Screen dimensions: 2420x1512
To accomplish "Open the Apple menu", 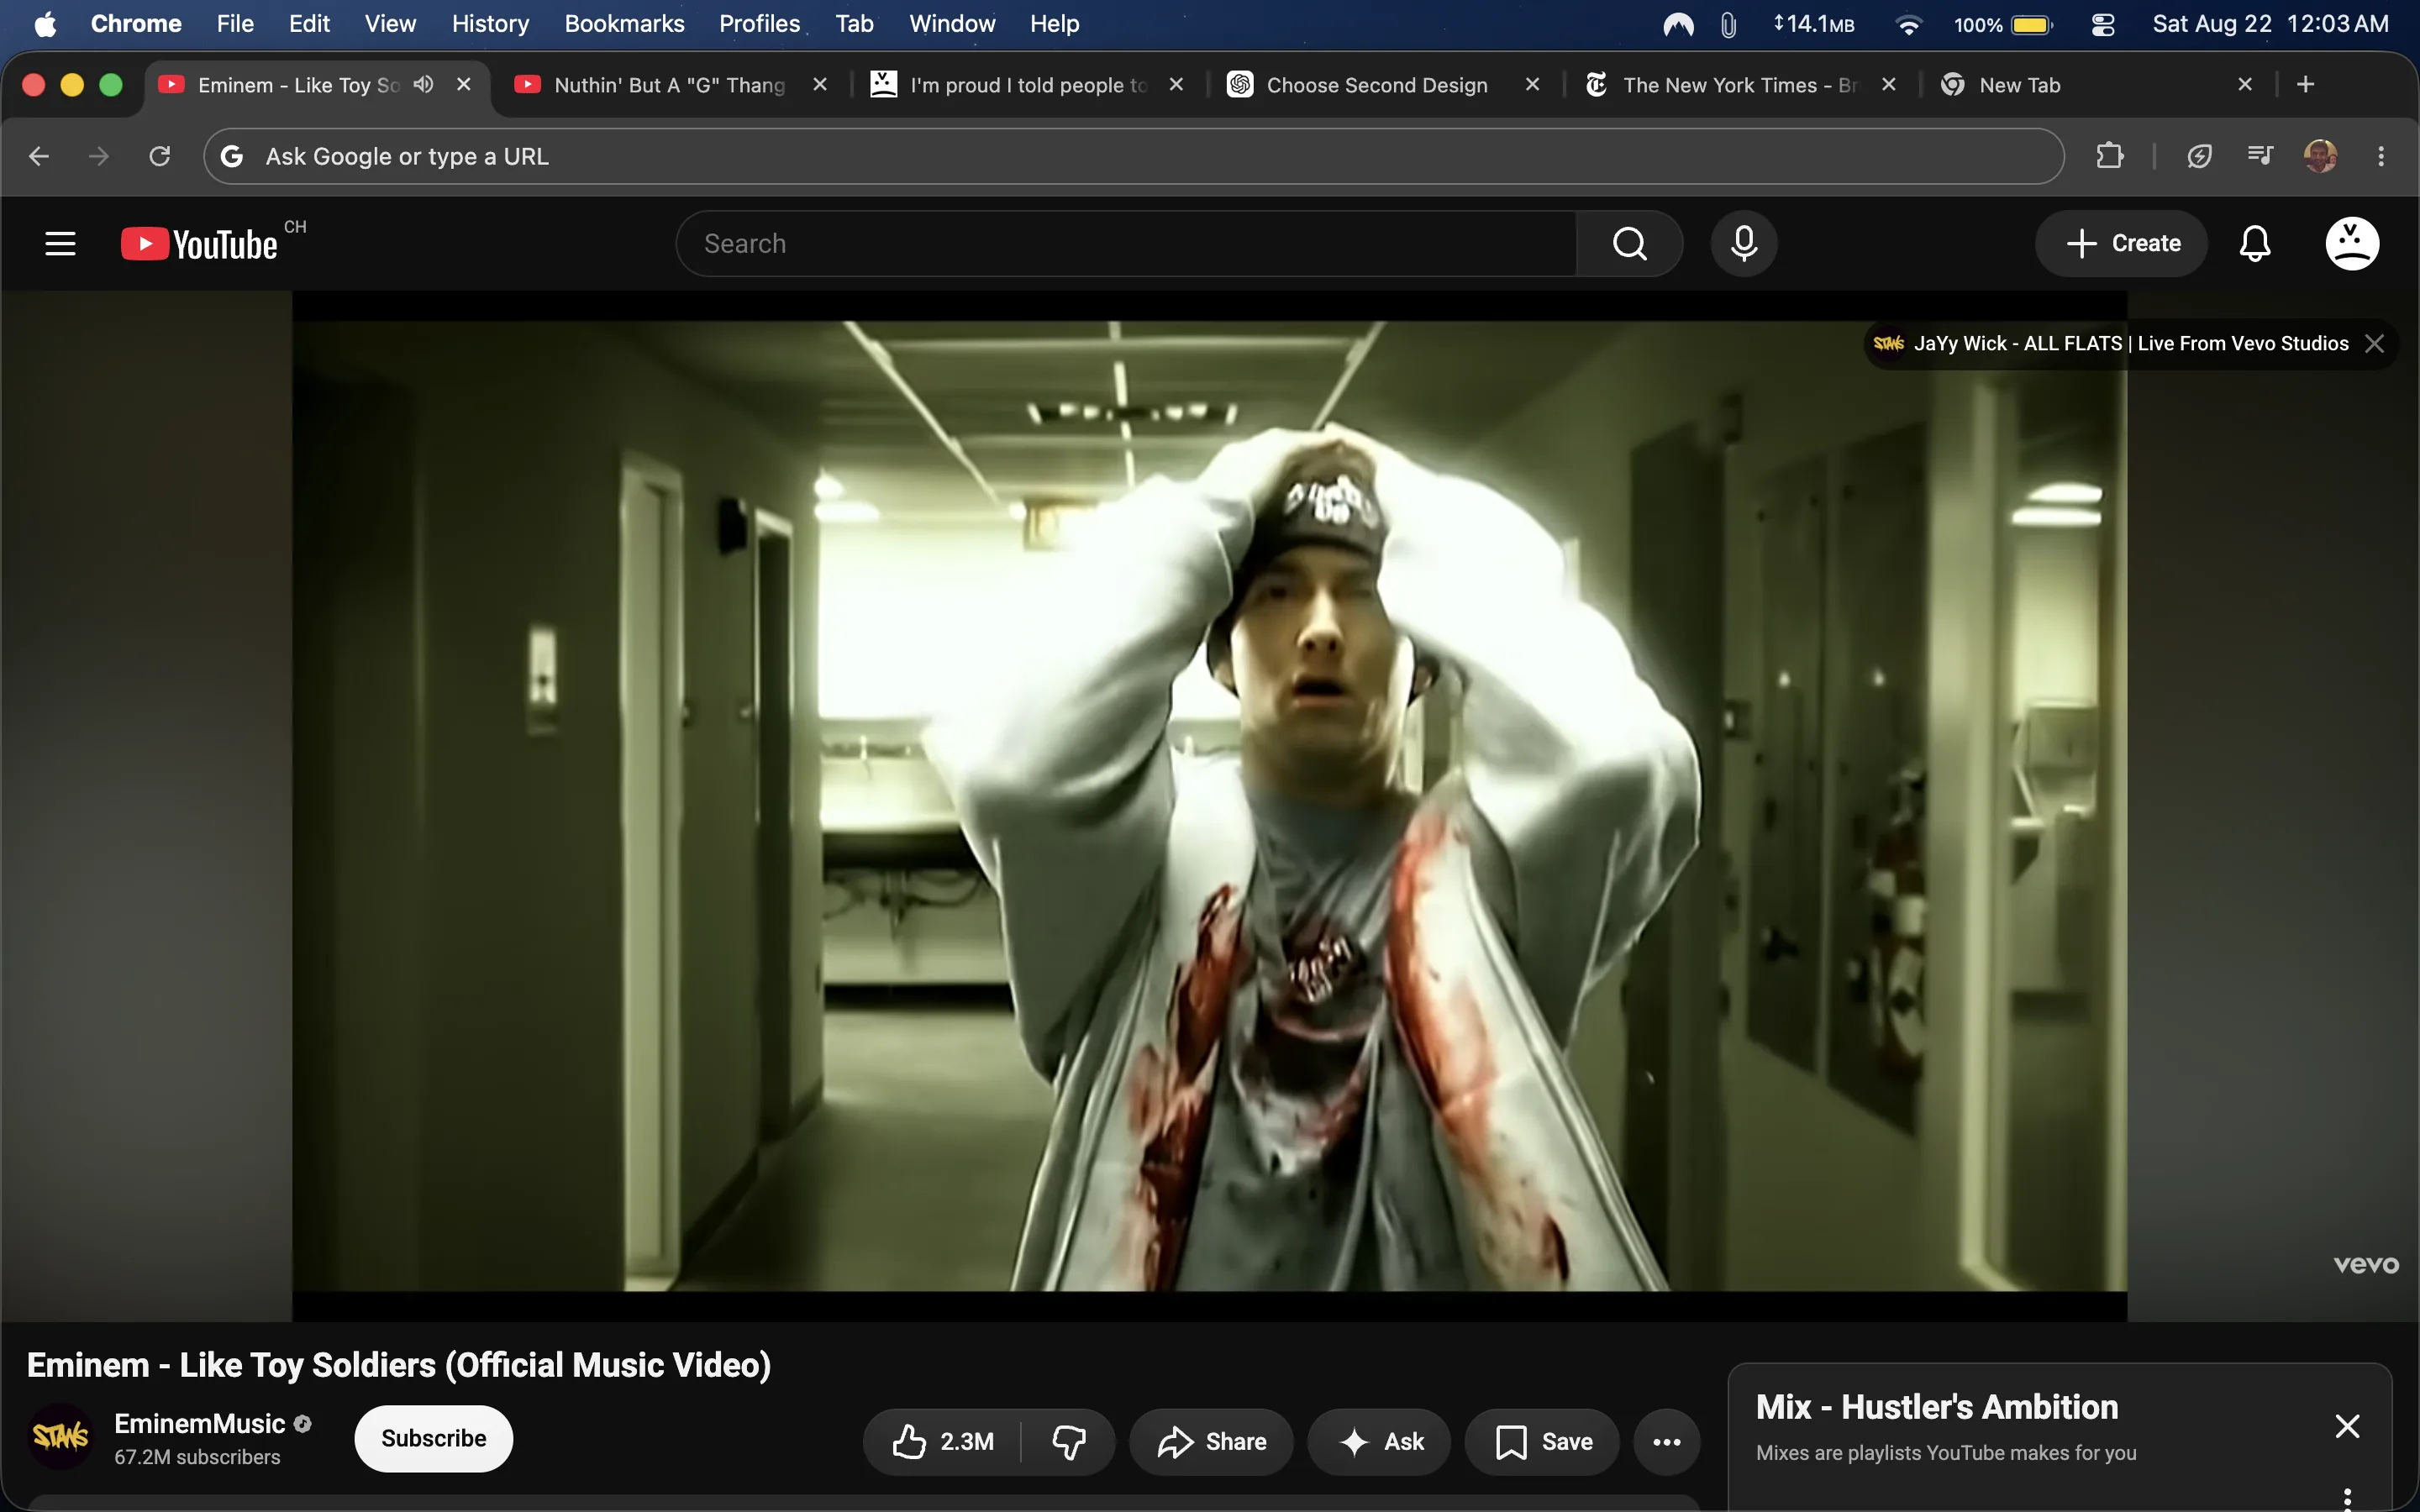I will point(45,24).
